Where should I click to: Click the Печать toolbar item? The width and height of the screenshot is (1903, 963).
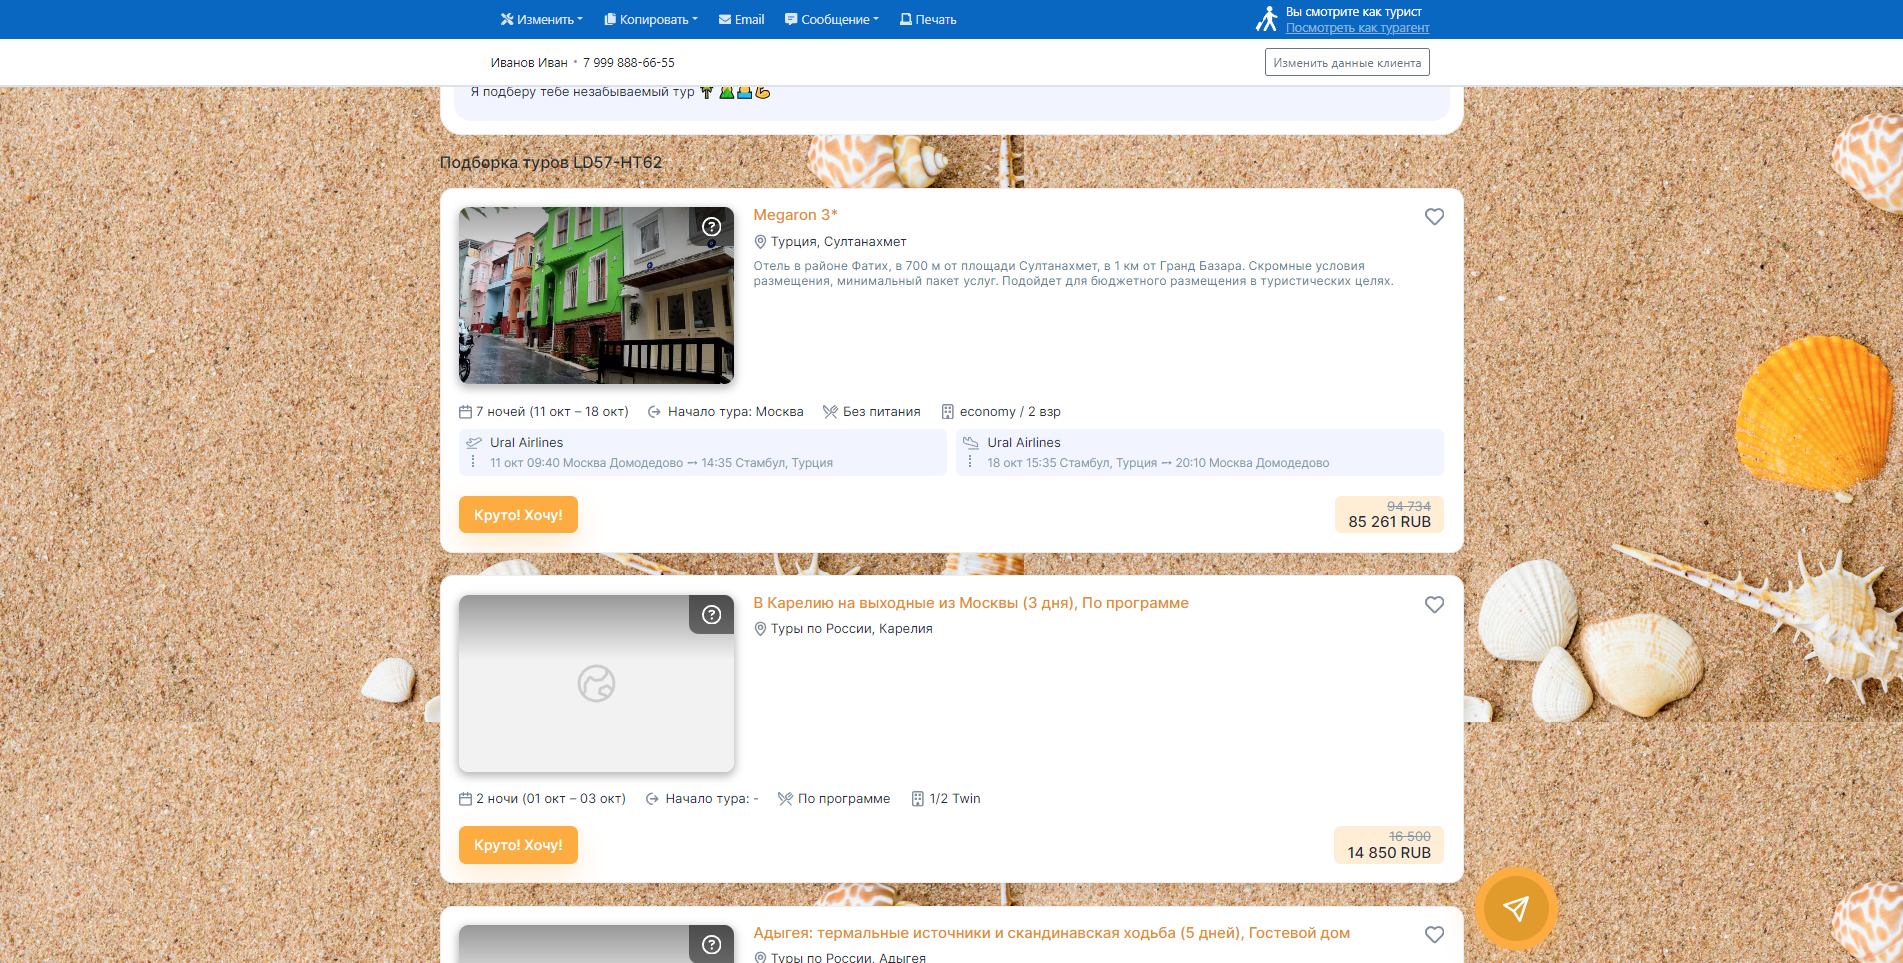coord(928,19)
